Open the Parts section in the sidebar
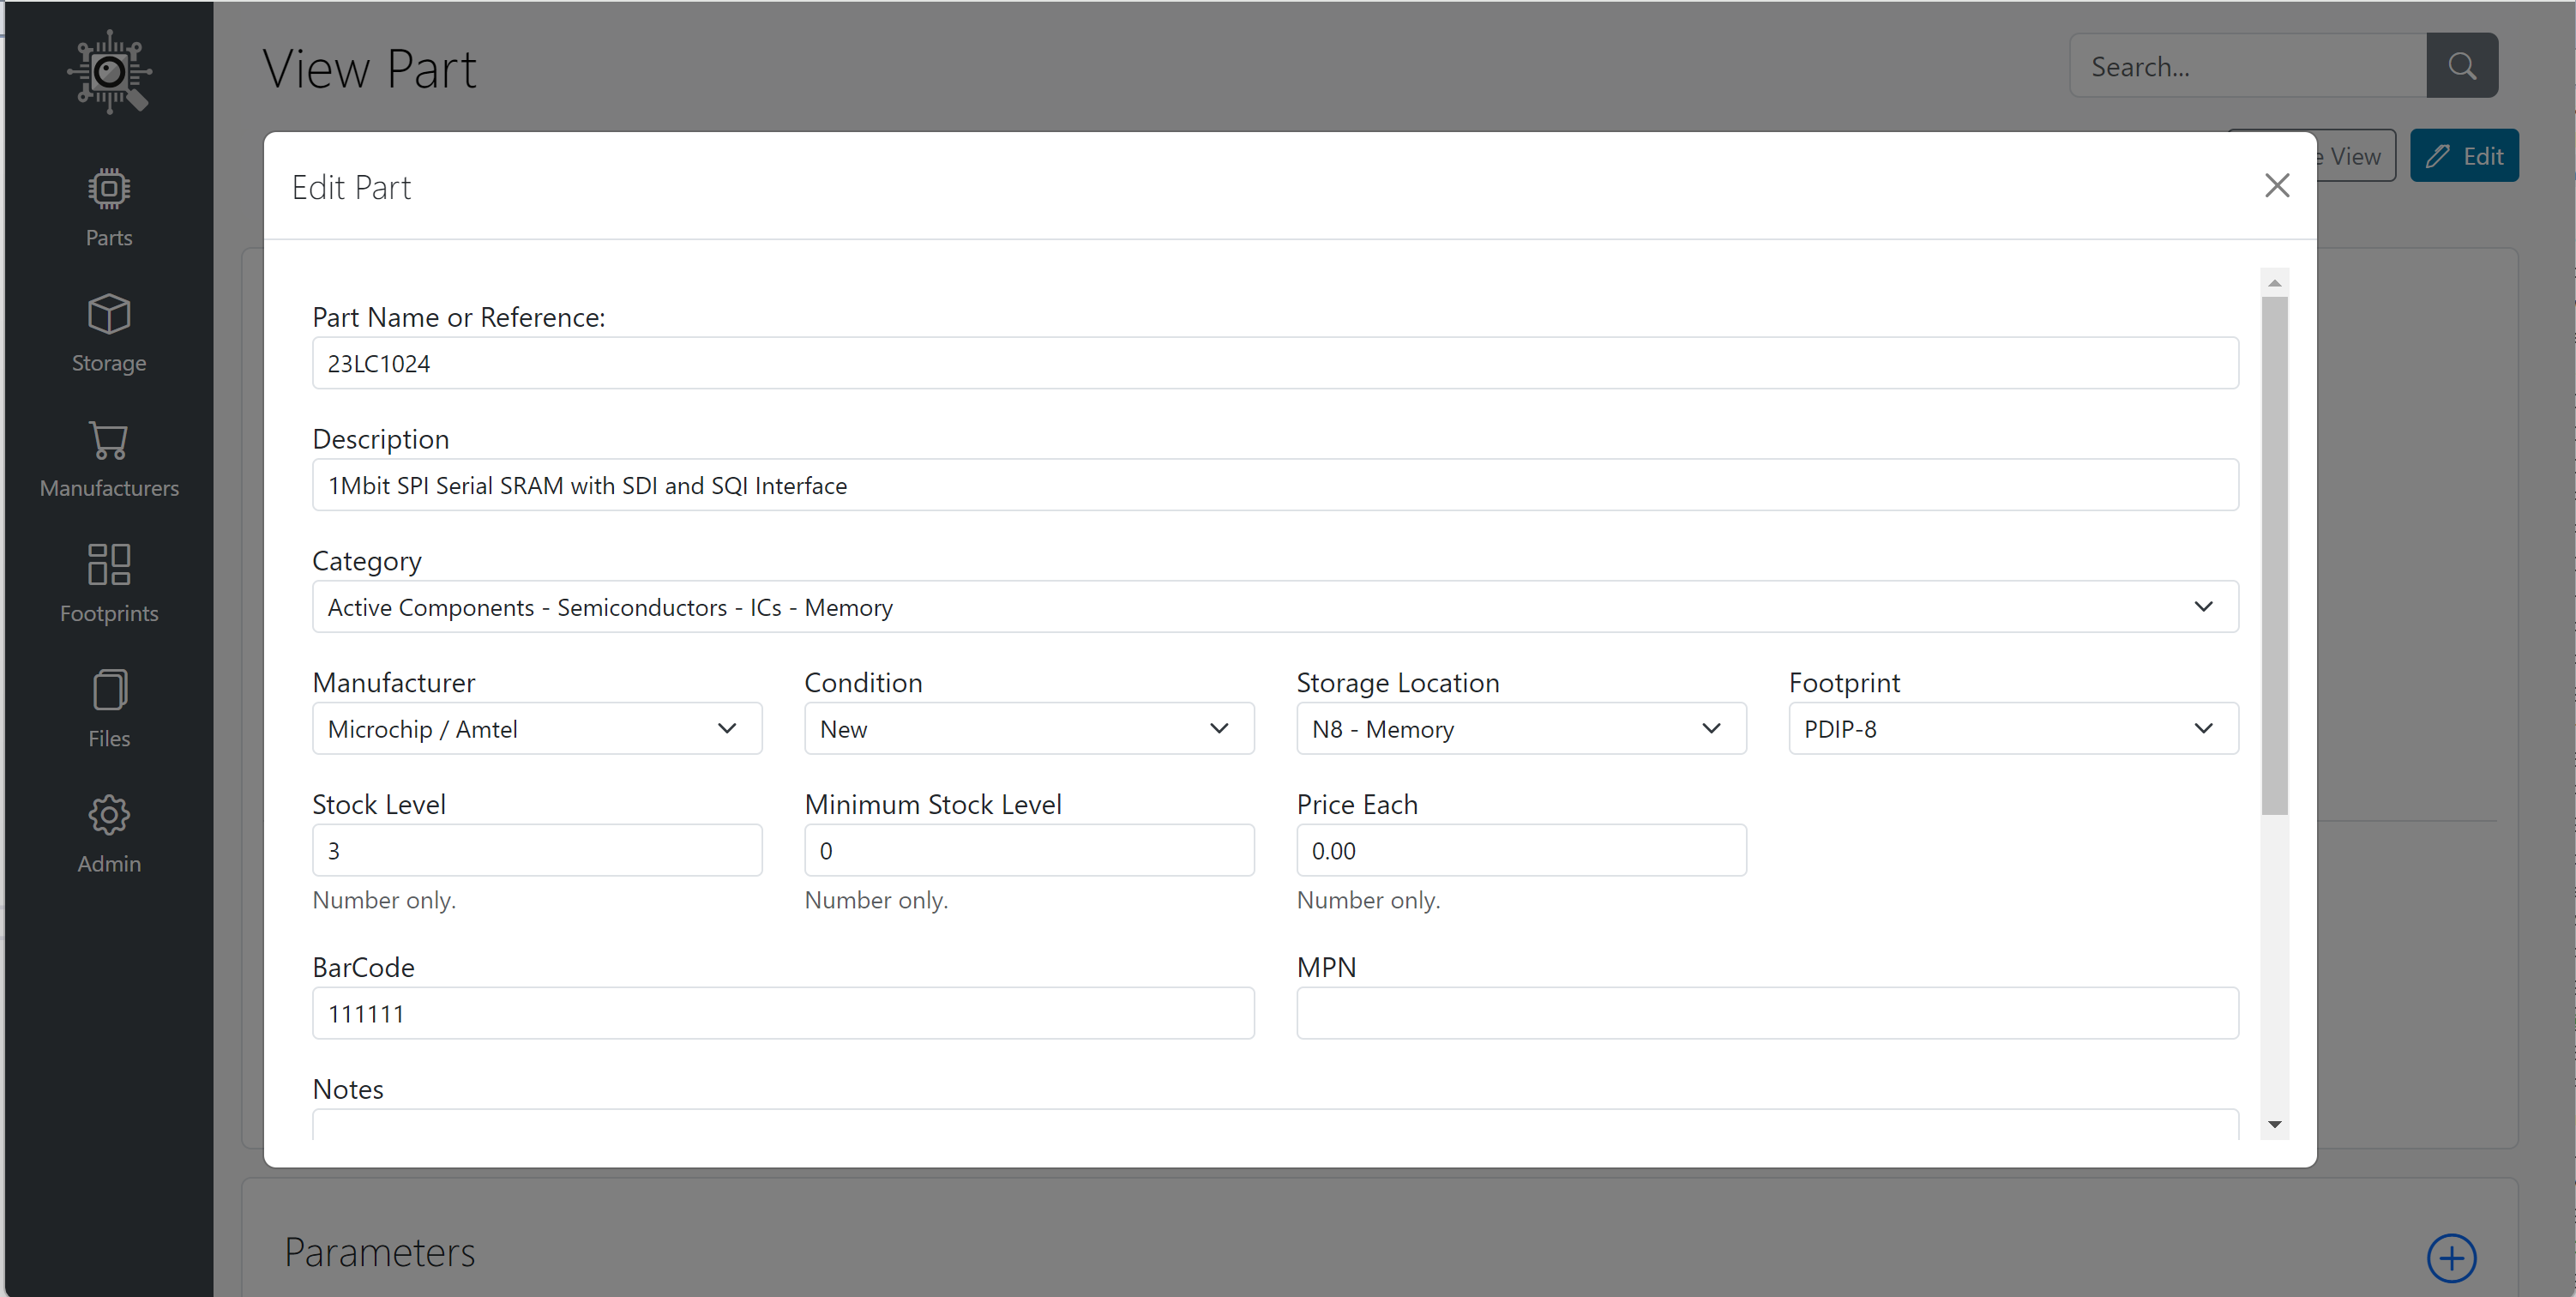 108,206
